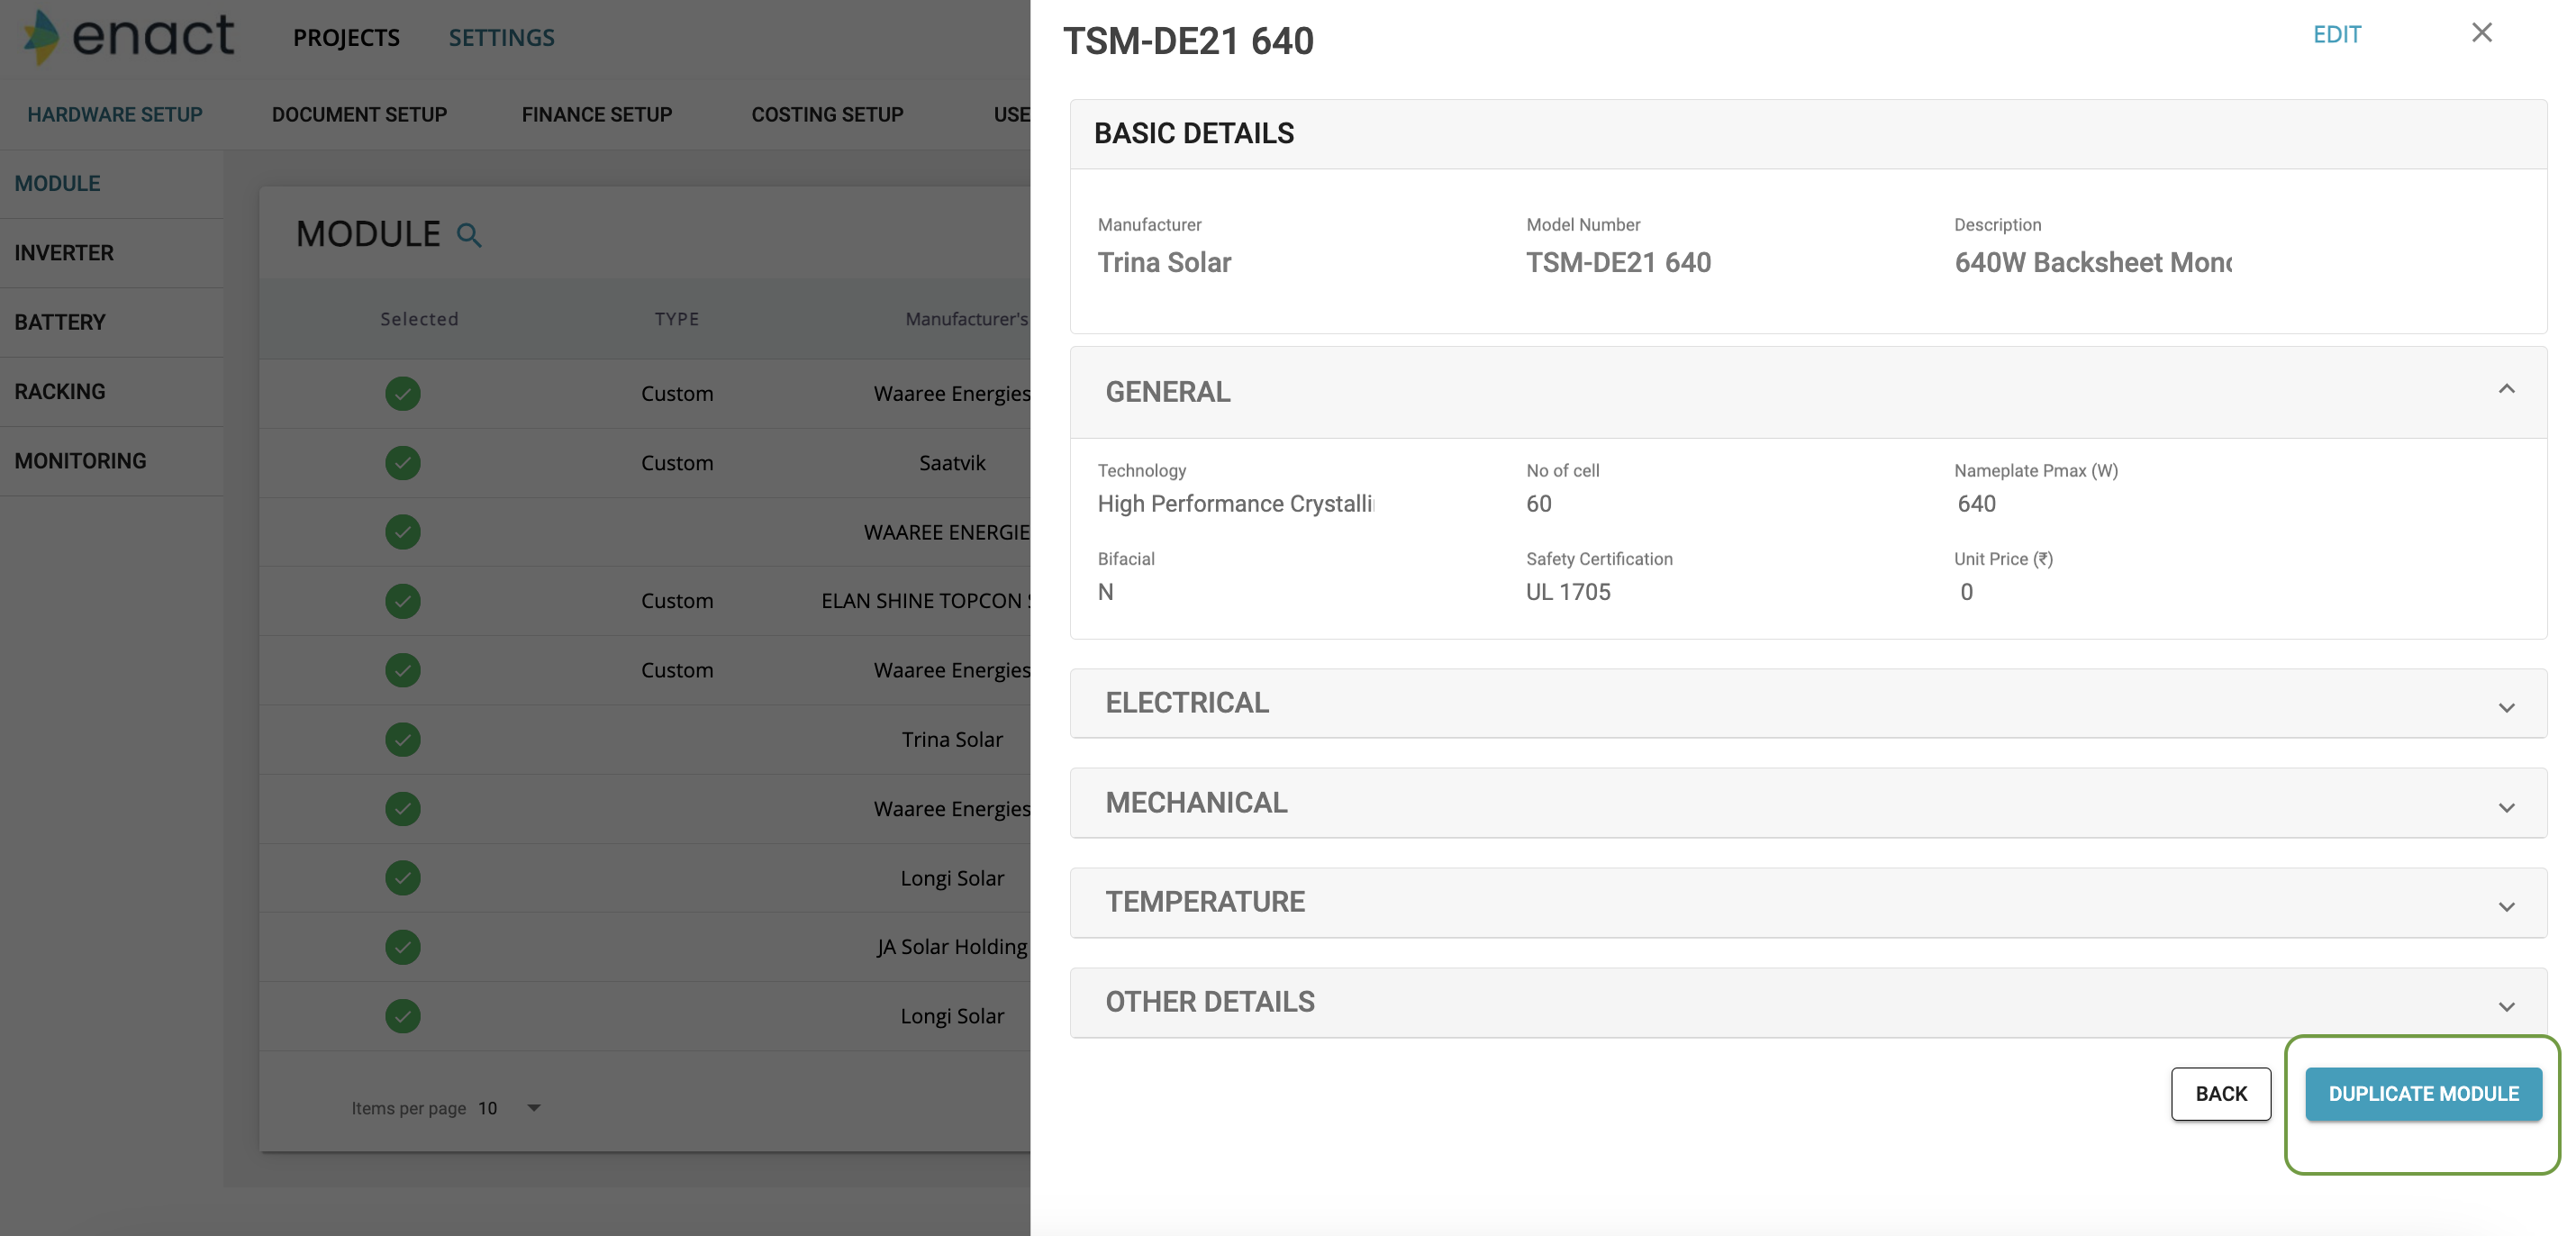This screenshot has height=1236, width=2576.
Task: Collapse the GENERAL section chevron
Action: click(x=2505, y=389)
